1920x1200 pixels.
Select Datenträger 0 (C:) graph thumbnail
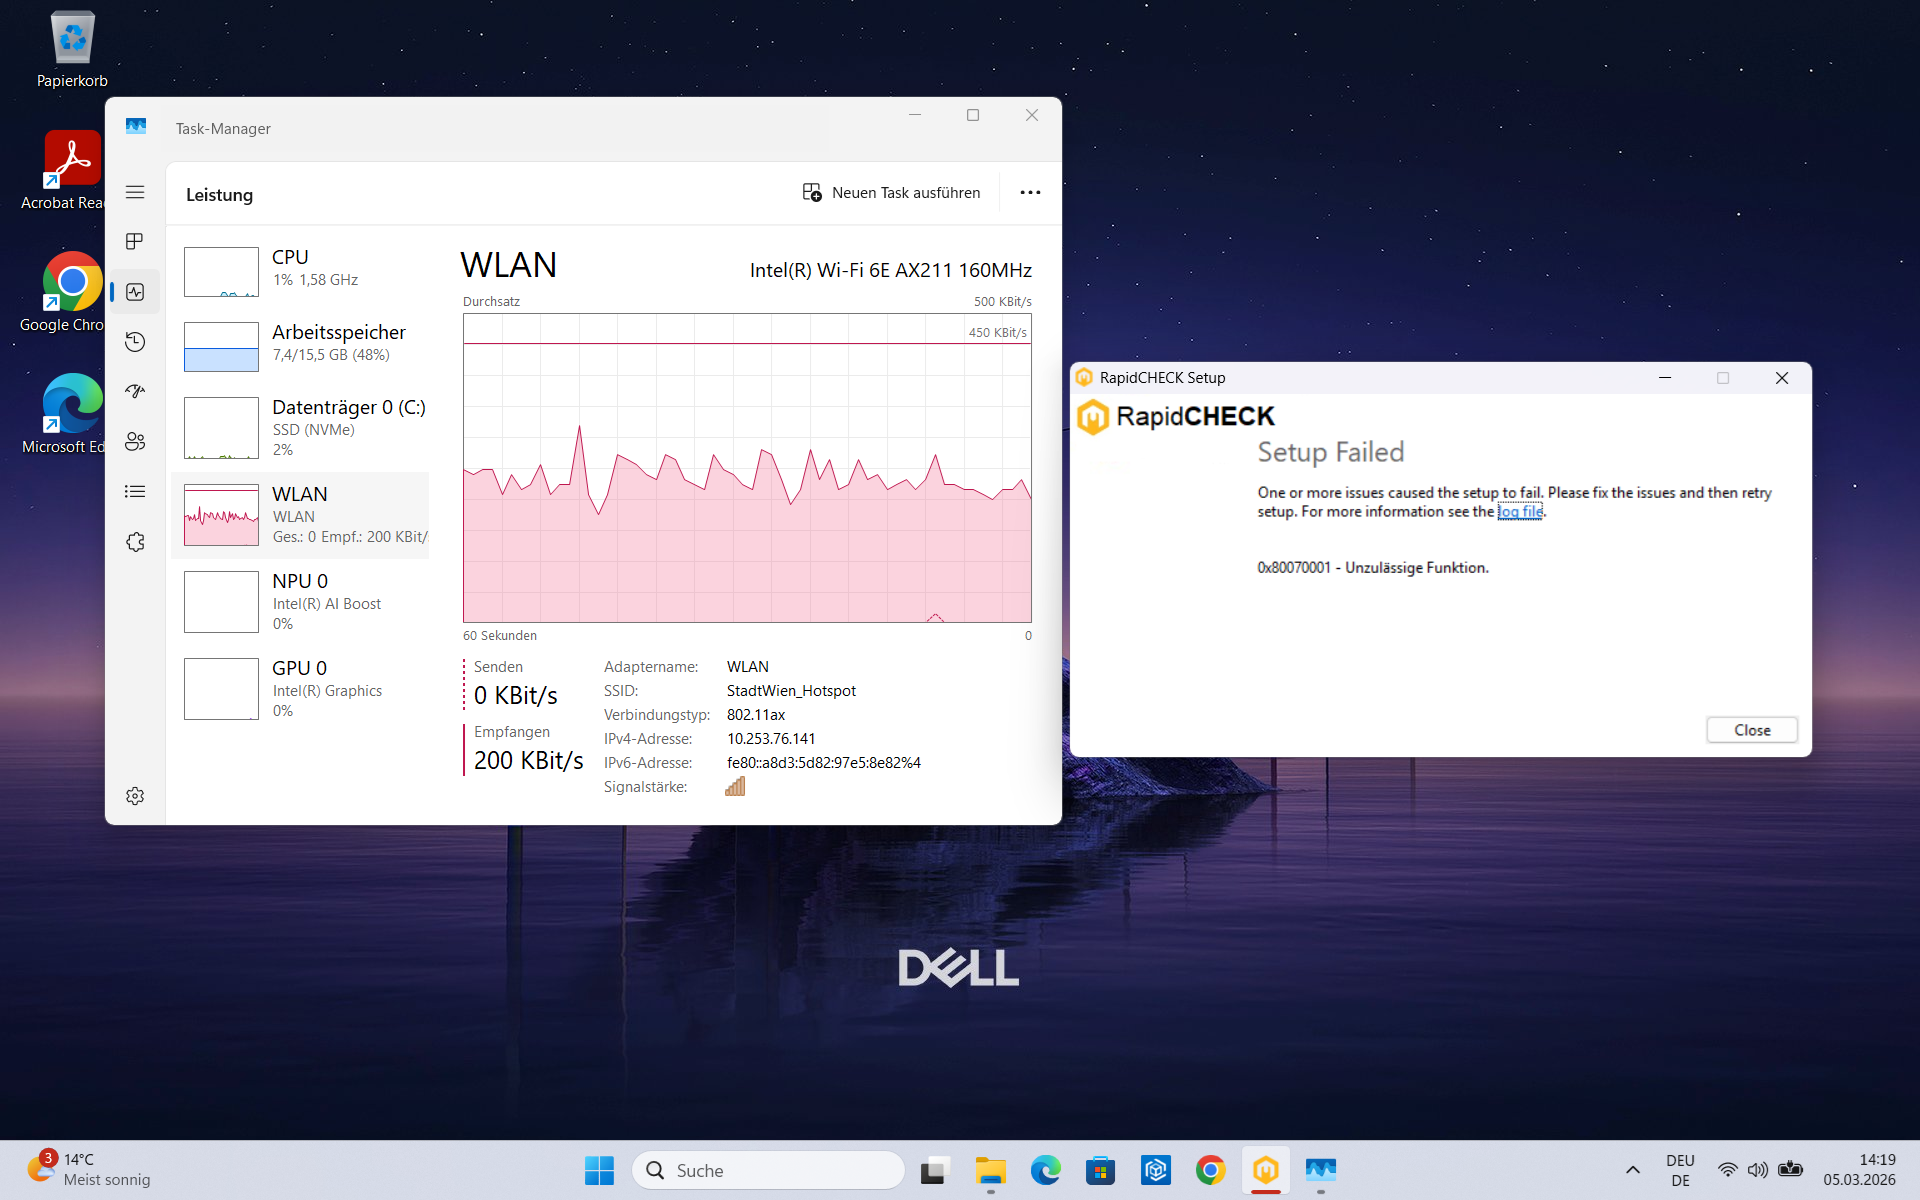[221, 428]
